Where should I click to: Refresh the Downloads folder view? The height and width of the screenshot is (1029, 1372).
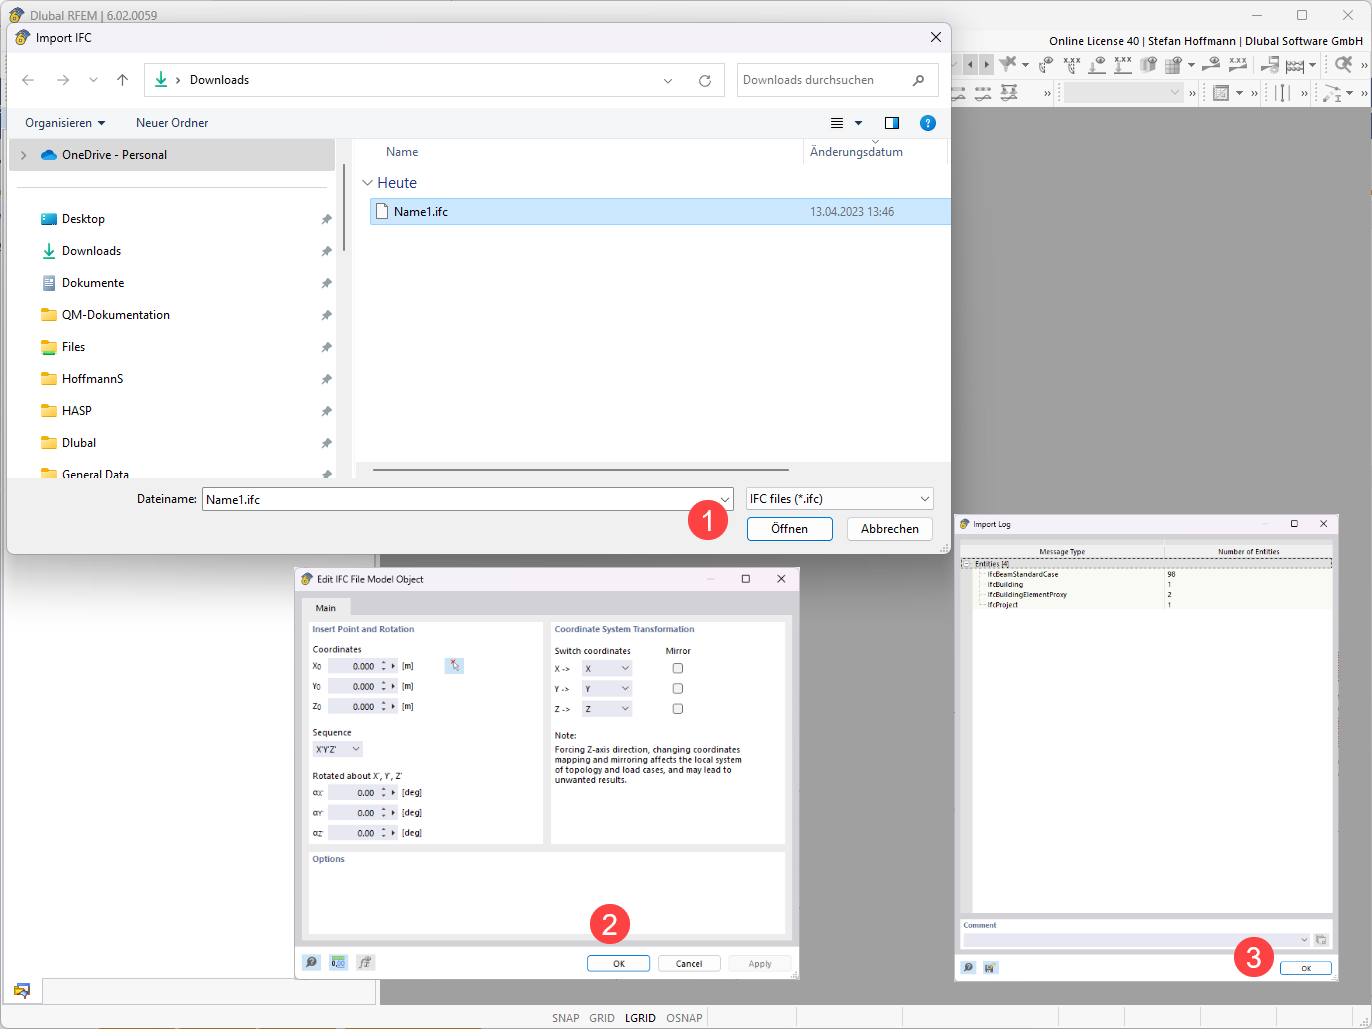tap(705, 80)
